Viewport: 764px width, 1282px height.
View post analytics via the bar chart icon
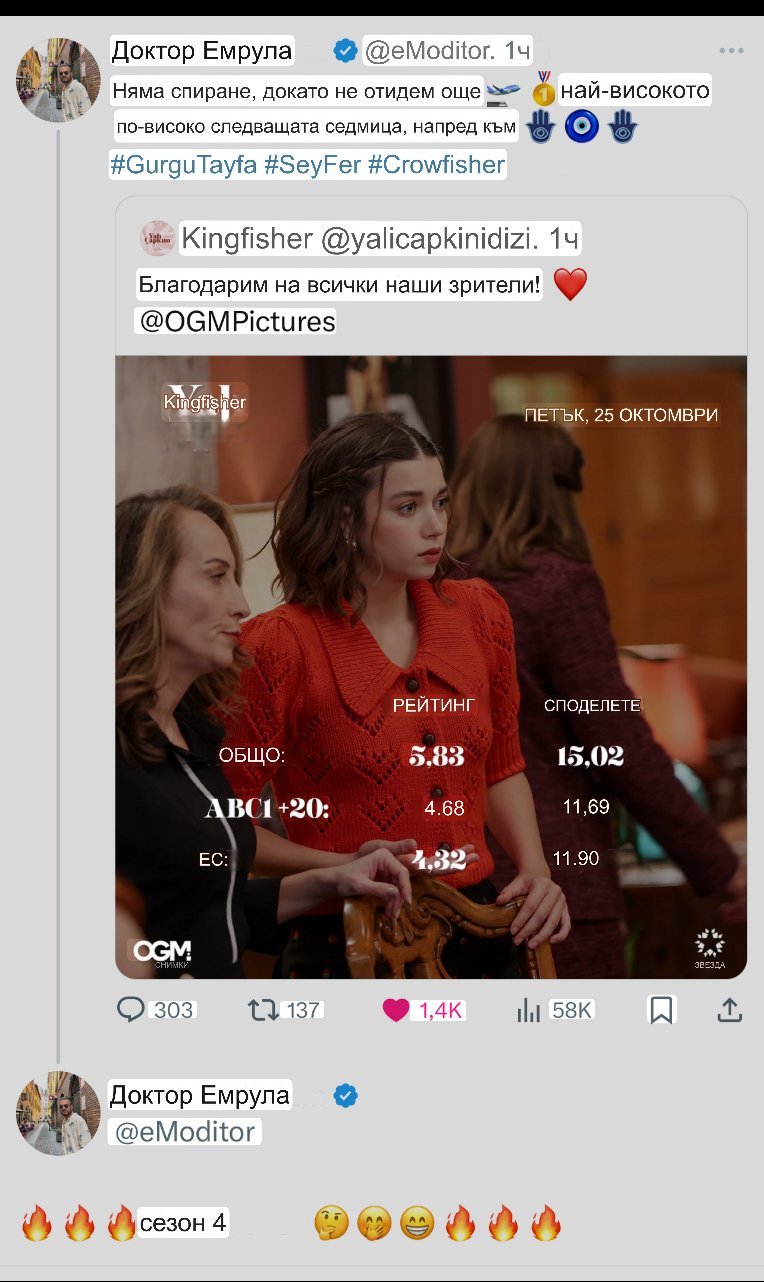529,1010
